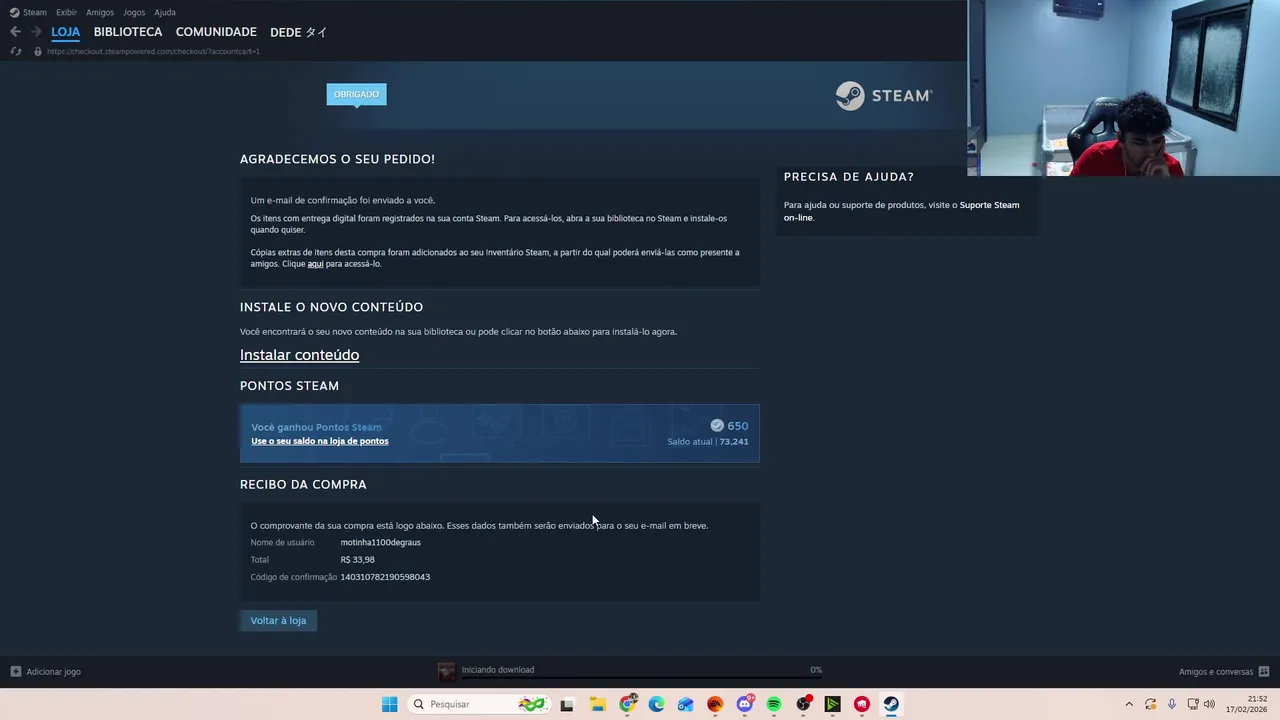Click the Steam Points coin icon beside 650
The height and width of the screenshot is (720, 1280).
click(x=717, y=426)
